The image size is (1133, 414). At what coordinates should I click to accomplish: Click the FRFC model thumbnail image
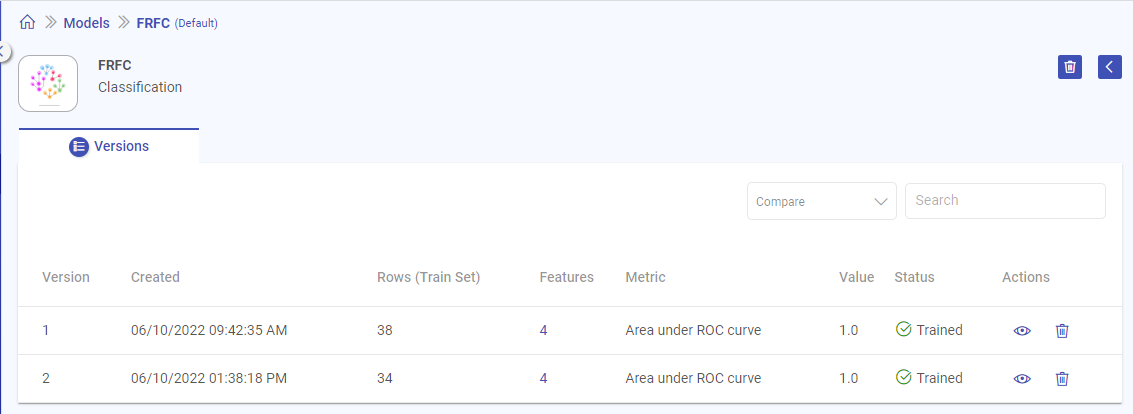(48, 83)
